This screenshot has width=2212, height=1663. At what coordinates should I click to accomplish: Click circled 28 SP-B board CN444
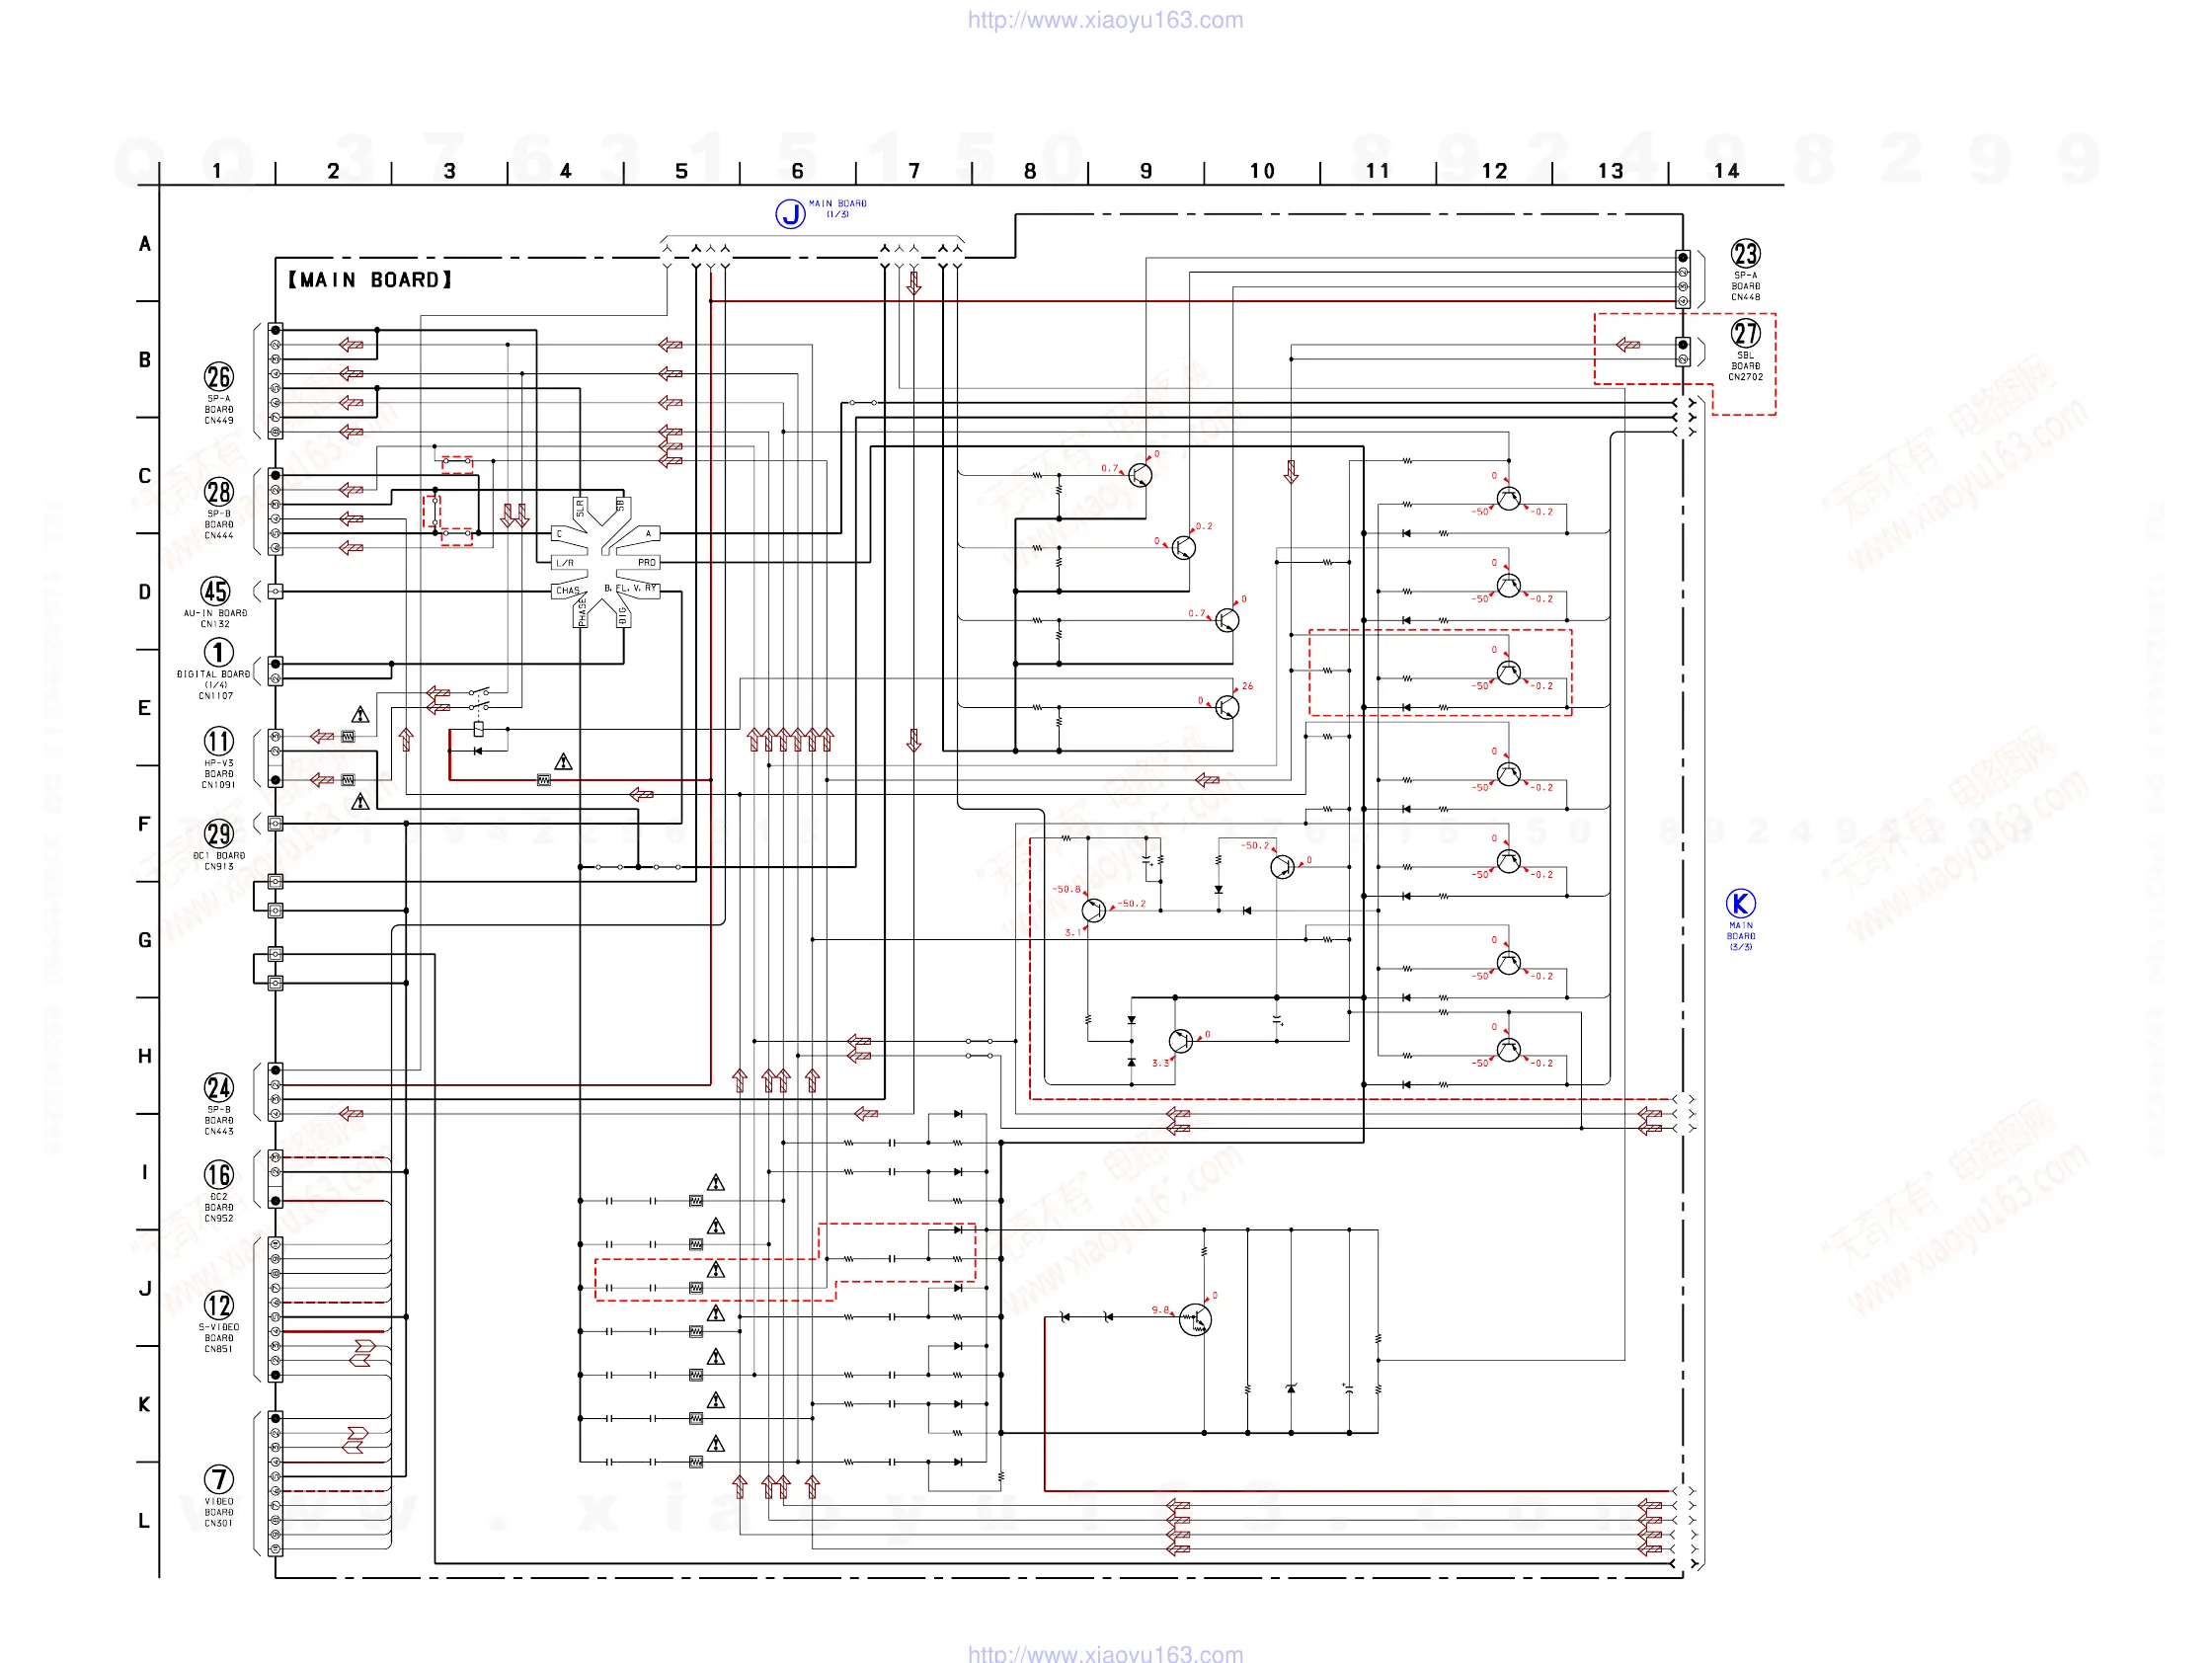click(x=218, y=492)
